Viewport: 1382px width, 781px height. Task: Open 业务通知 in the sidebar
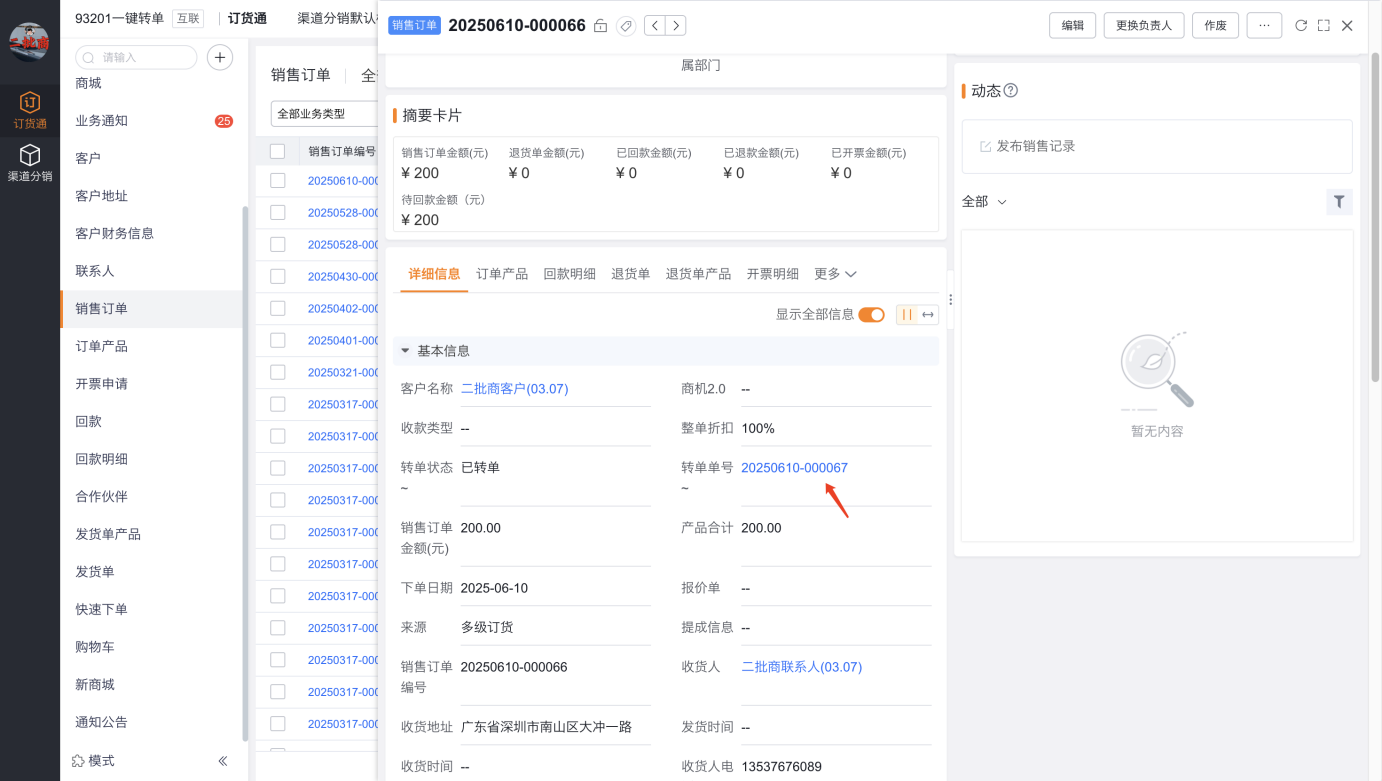101,121
